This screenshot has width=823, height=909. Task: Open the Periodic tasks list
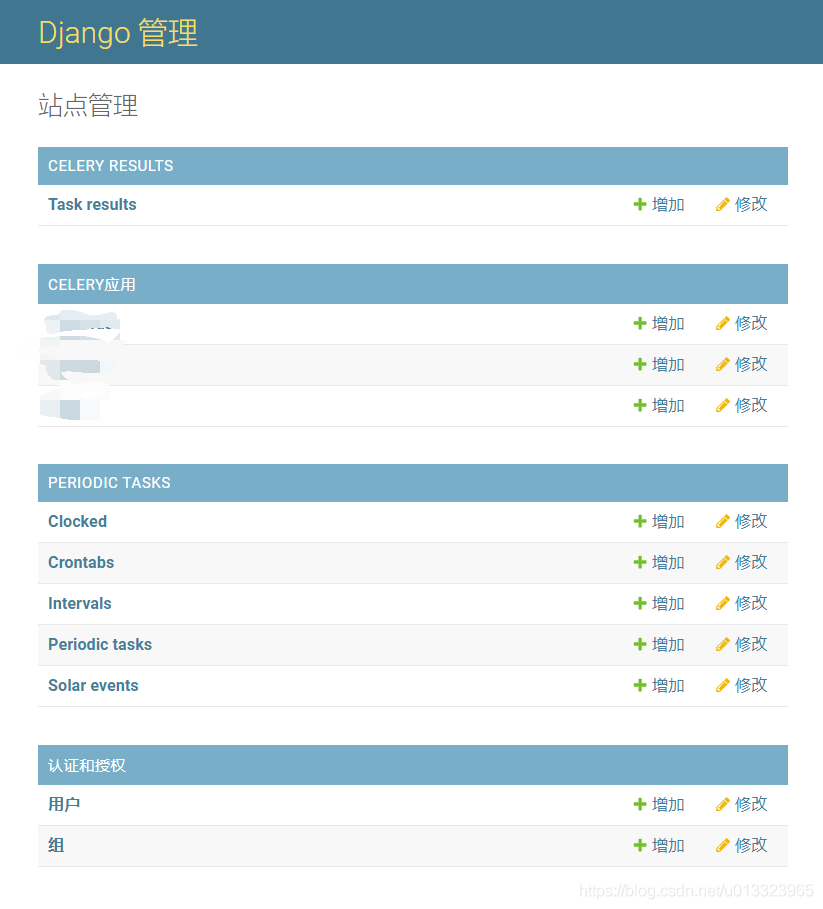point(100,644)
